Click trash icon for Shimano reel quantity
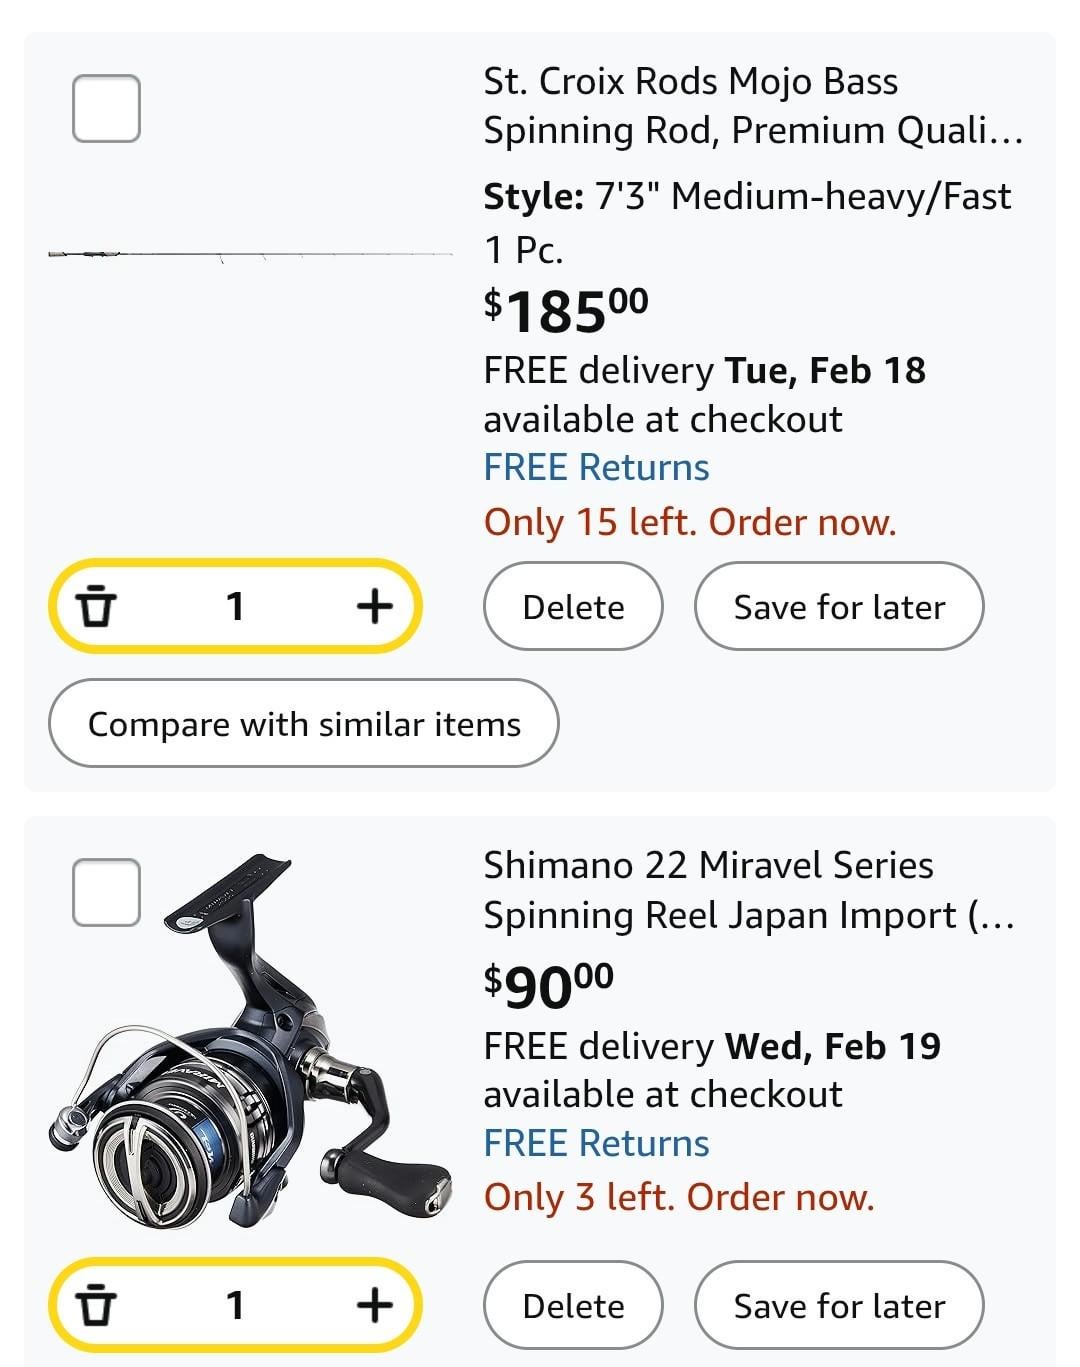This screenshot has width=1080, height=1367. click(x=96, y=1305)
